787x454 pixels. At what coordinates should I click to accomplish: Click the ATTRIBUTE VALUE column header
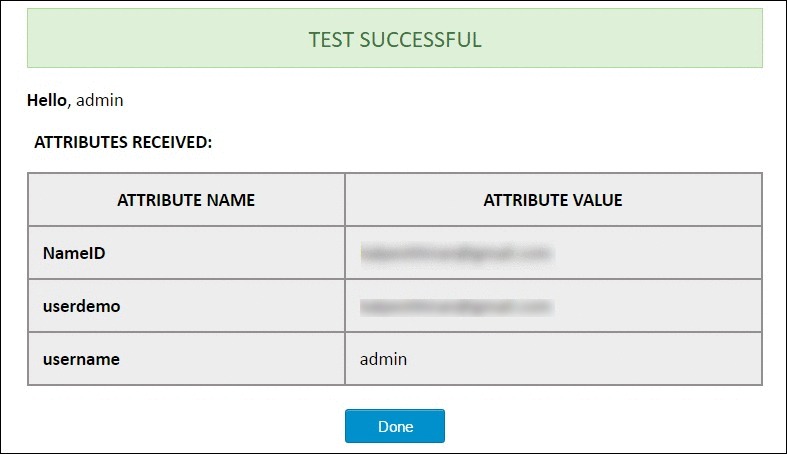point(553,200)
